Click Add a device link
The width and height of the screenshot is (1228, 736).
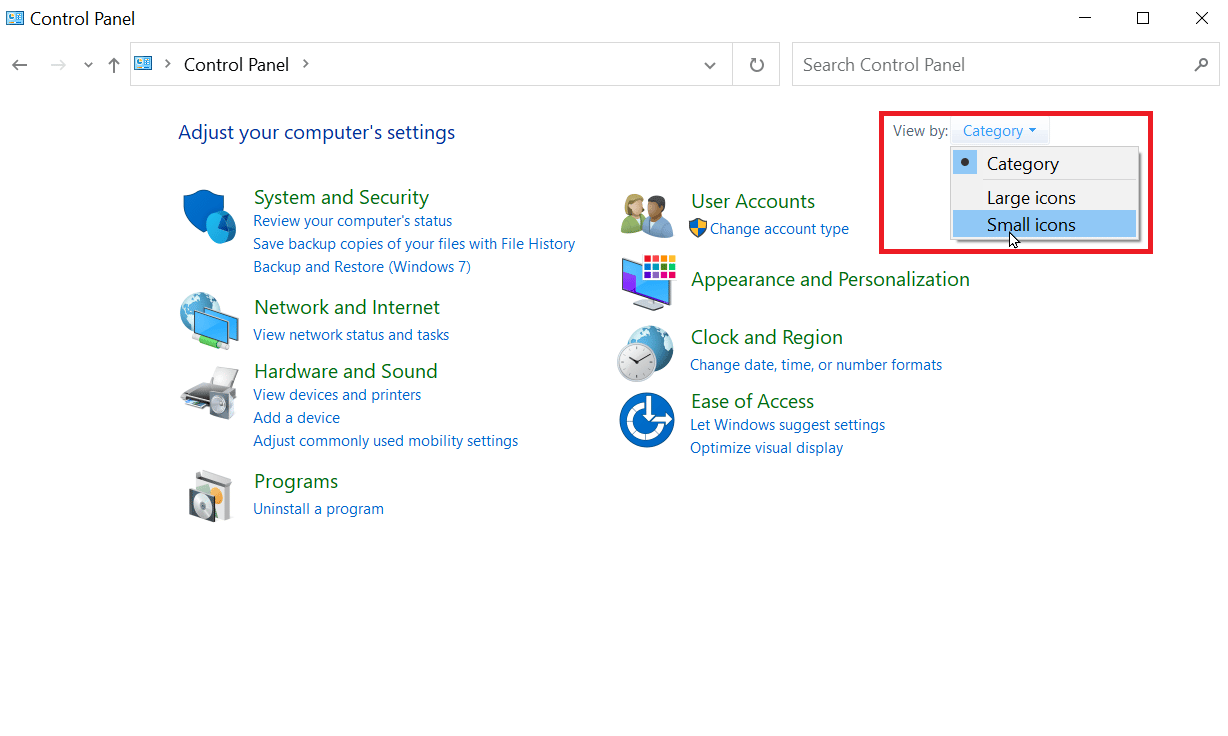[x=296, y=418]
